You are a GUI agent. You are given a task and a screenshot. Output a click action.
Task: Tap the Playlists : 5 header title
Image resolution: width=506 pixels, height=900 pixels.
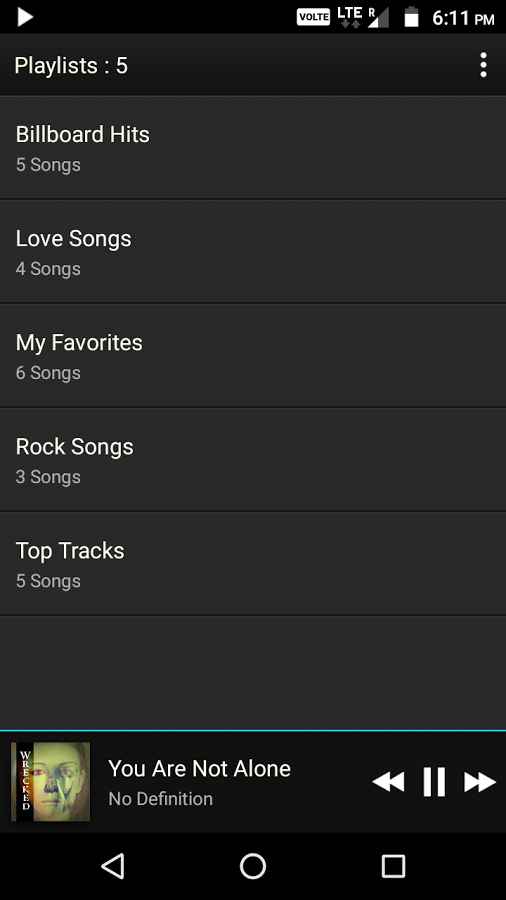(71, 65)
